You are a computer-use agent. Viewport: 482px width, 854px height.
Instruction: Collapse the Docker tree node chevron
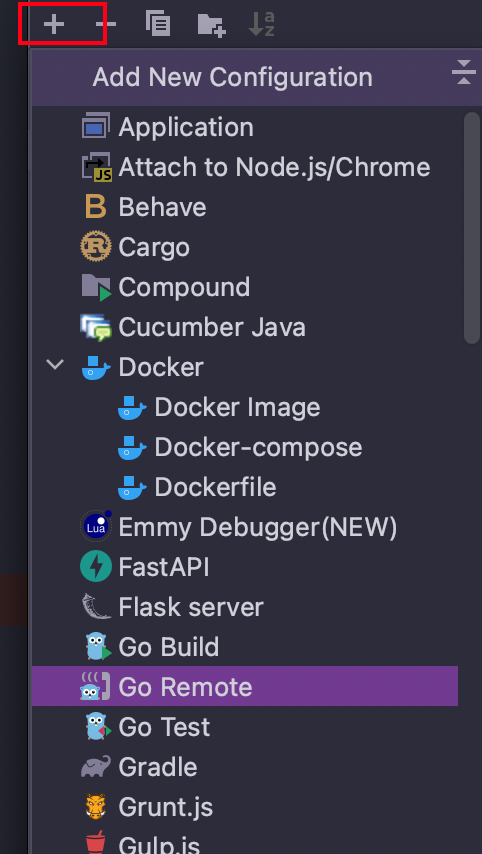click(55, 364)
